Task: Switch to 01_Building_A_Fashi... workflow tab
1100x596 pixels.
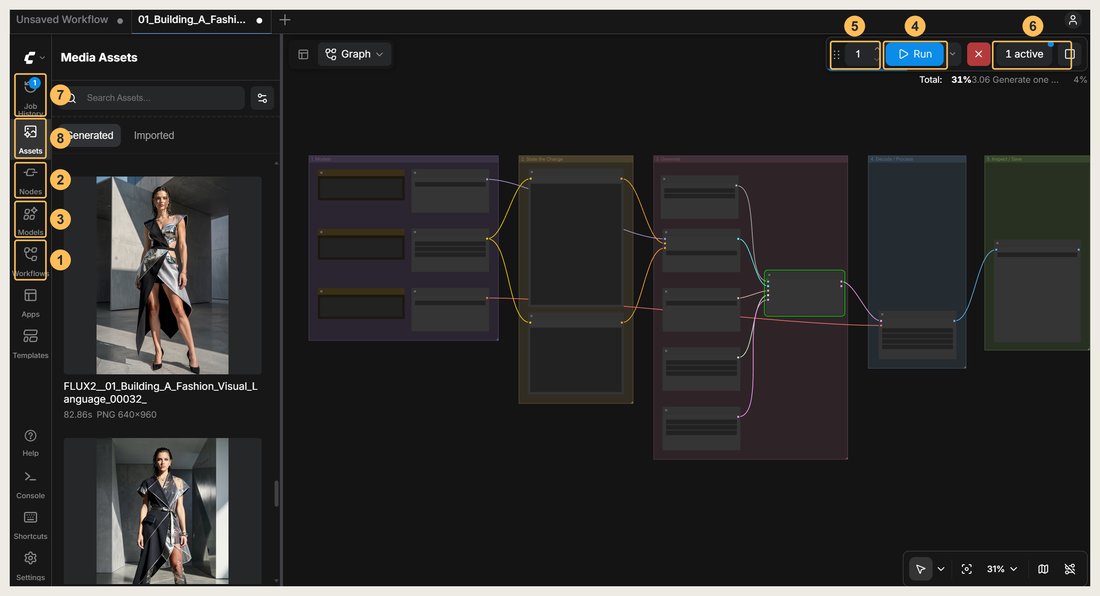Action: (200, 20)
